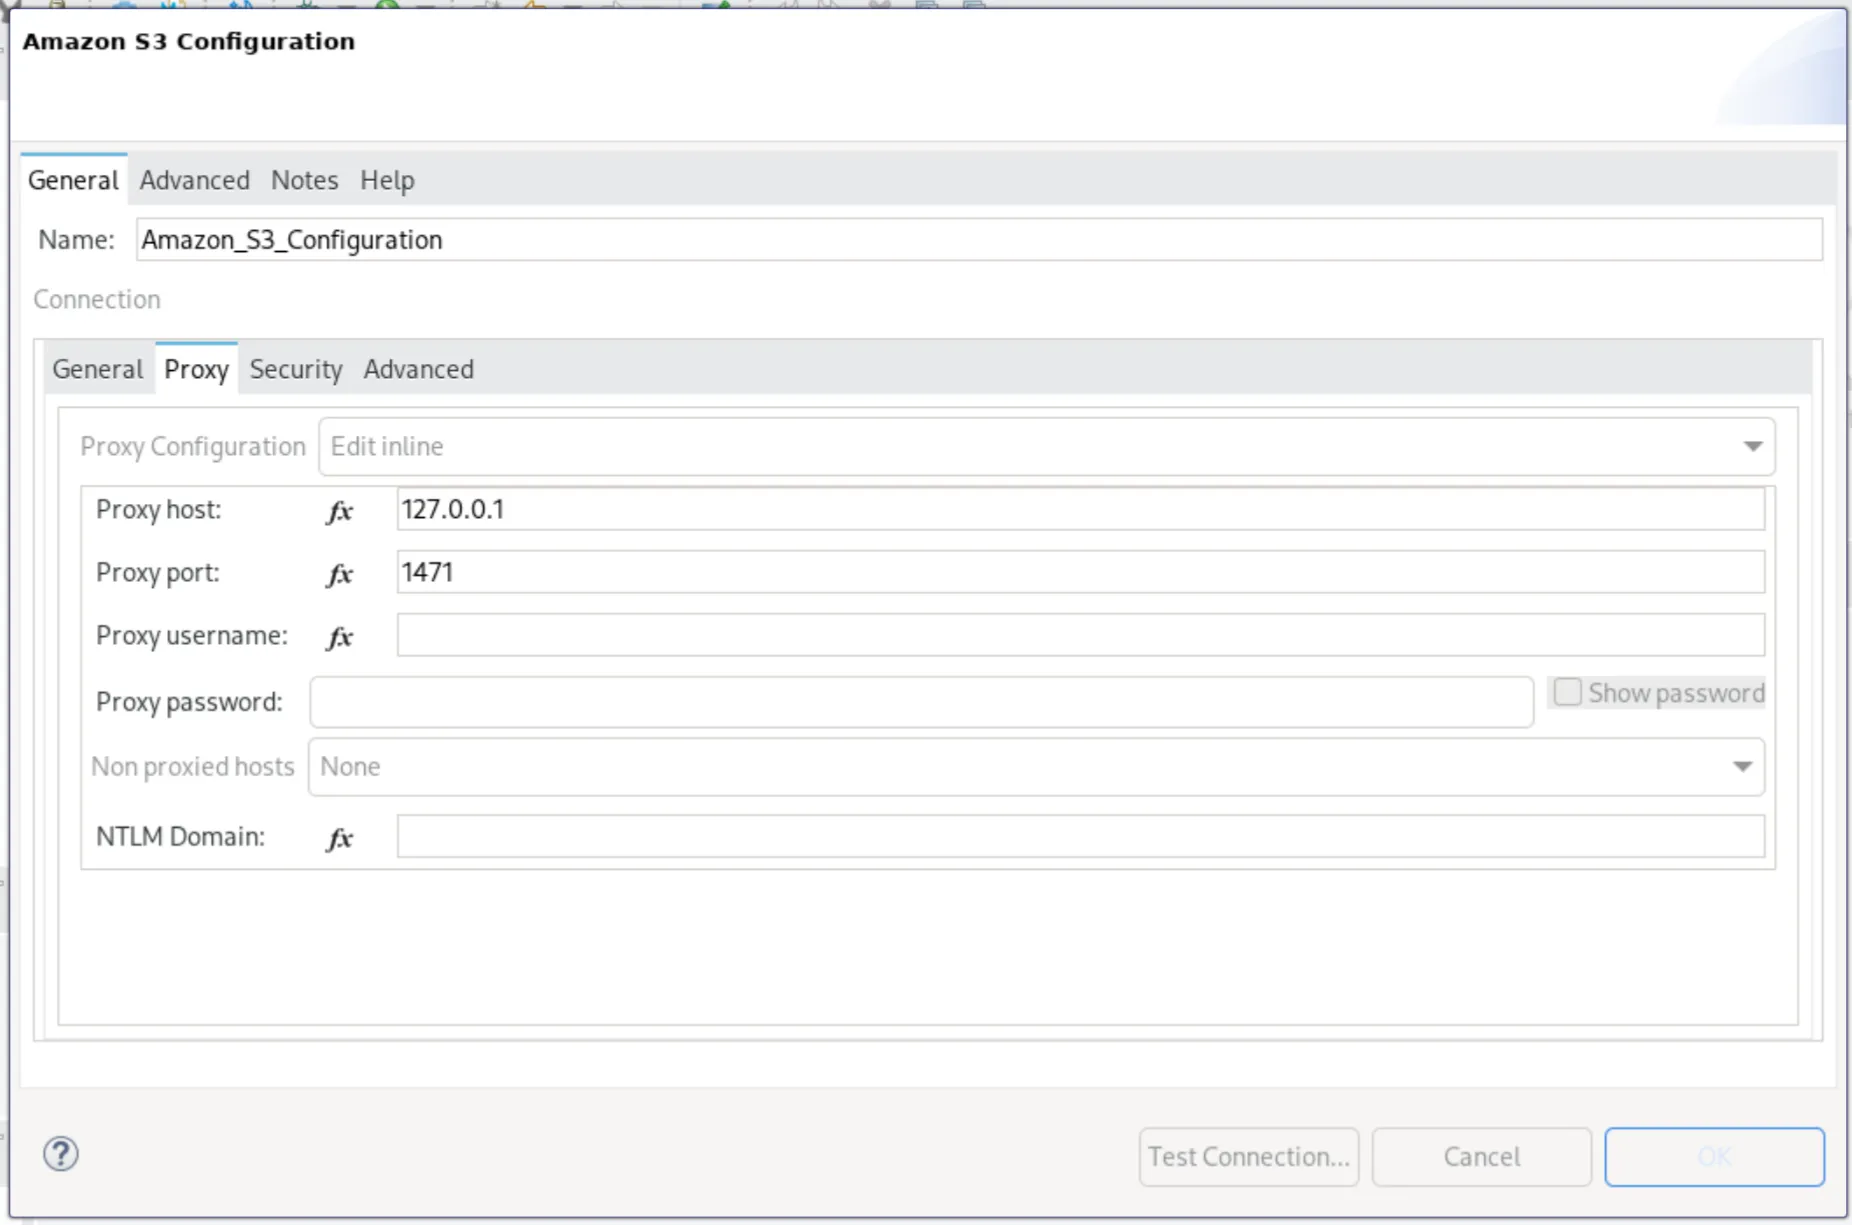Screen dimensions: 1852x1225
Task: Click the fx icon beside Proxy port
Action: [x=340, y=575]
